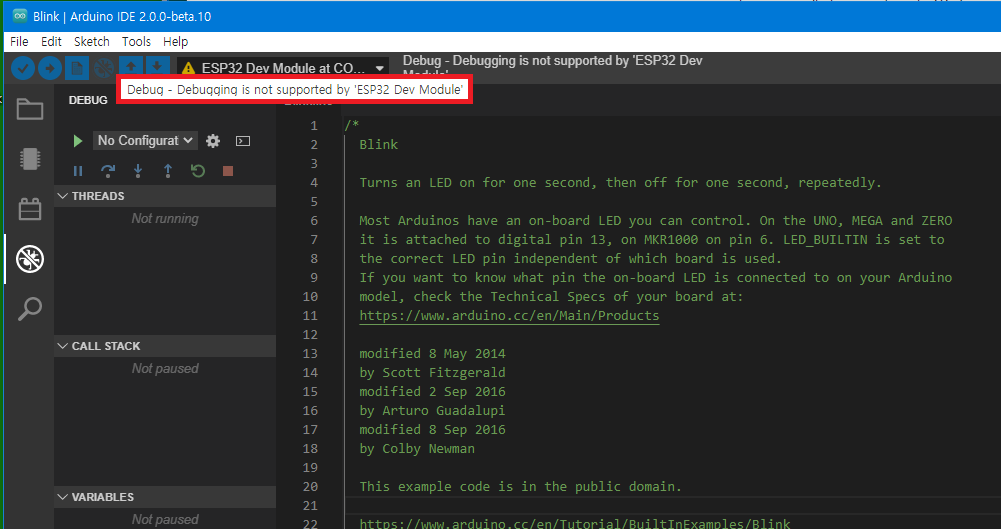Click the 'Turns an LED on' comment line
Image resolution: width=1001 pixels, height=529 pixels.
point(621,183)
